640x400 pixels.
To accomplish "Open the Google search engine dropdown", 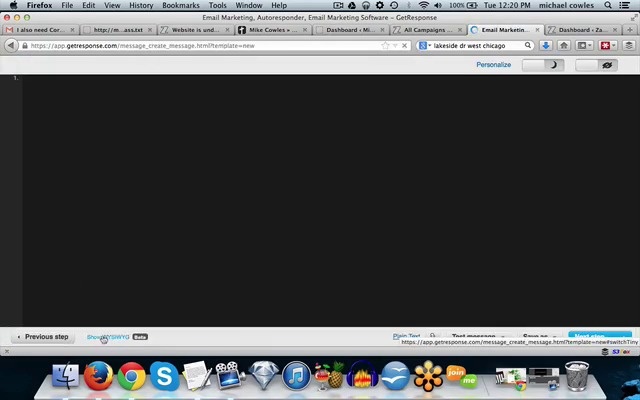I will 425,46.
